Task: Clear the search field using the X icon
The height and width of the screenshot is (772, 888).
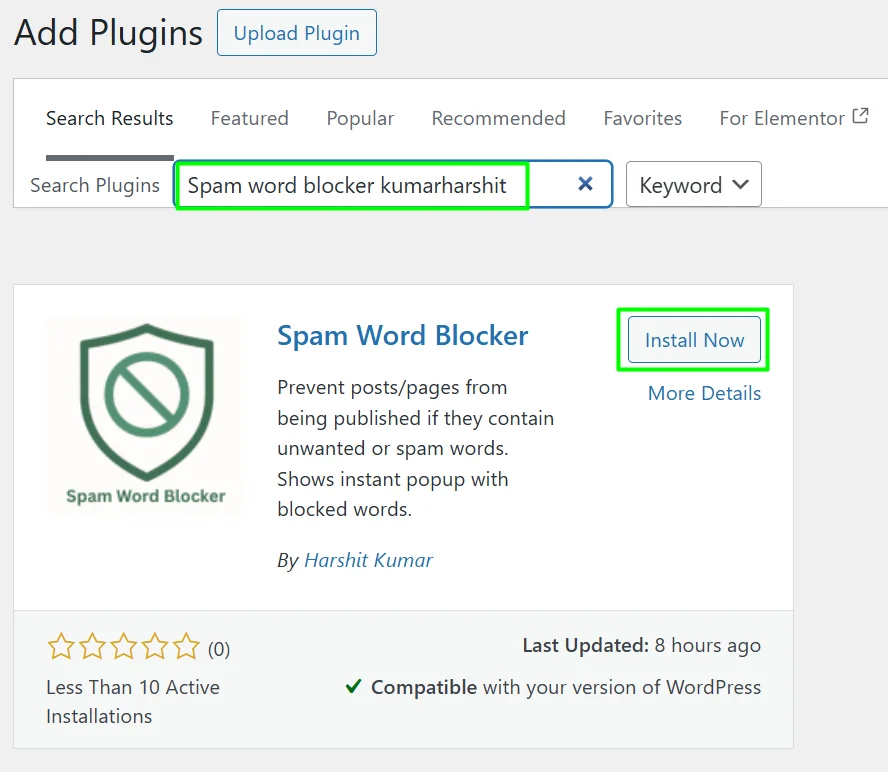Action: click(585, 184)
